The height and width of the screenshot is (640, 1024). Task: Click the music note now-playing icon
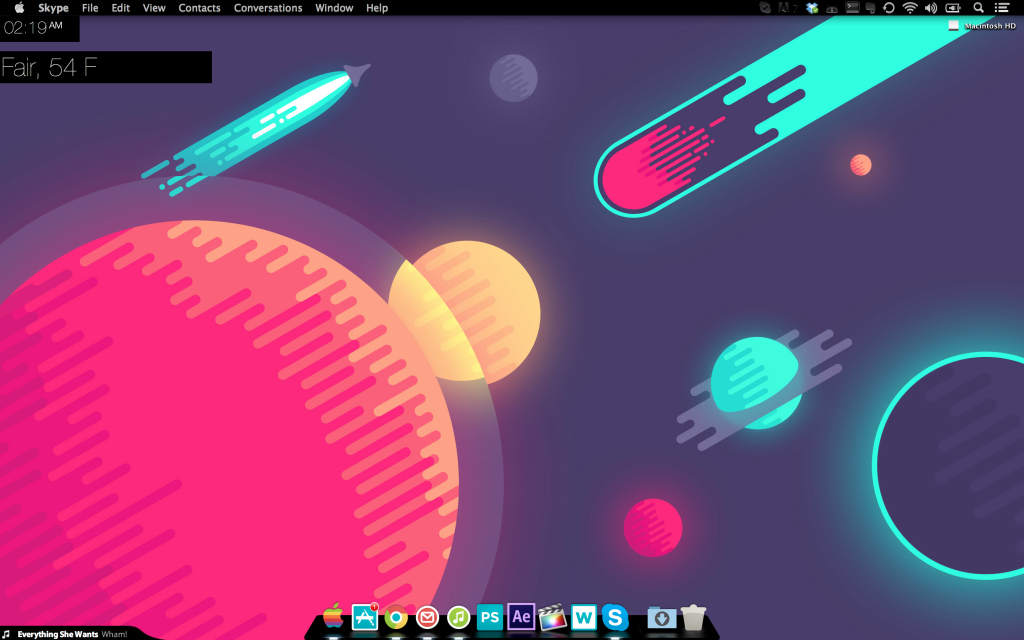[7, 633]
